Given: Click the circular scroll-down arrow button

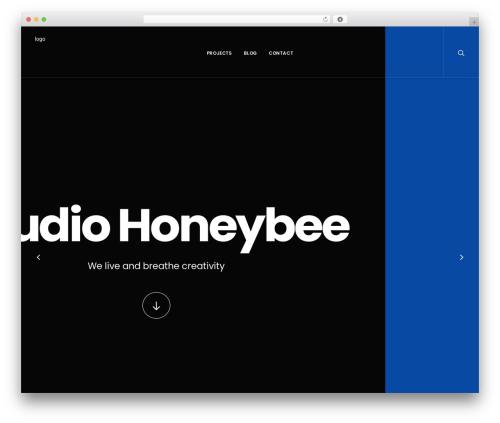Looking at the screenshot, I should point(156,305).
